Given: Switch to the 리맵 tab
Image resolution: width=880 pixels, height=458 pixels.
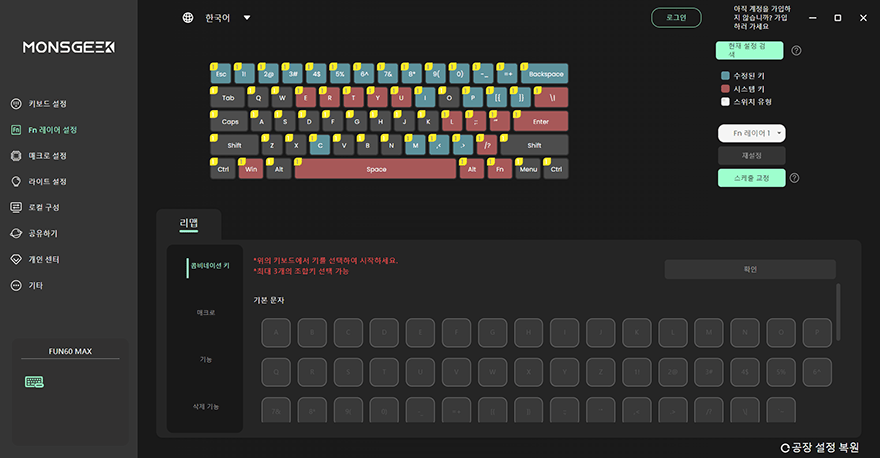Looking at the screenshot, I should [189, 223].
